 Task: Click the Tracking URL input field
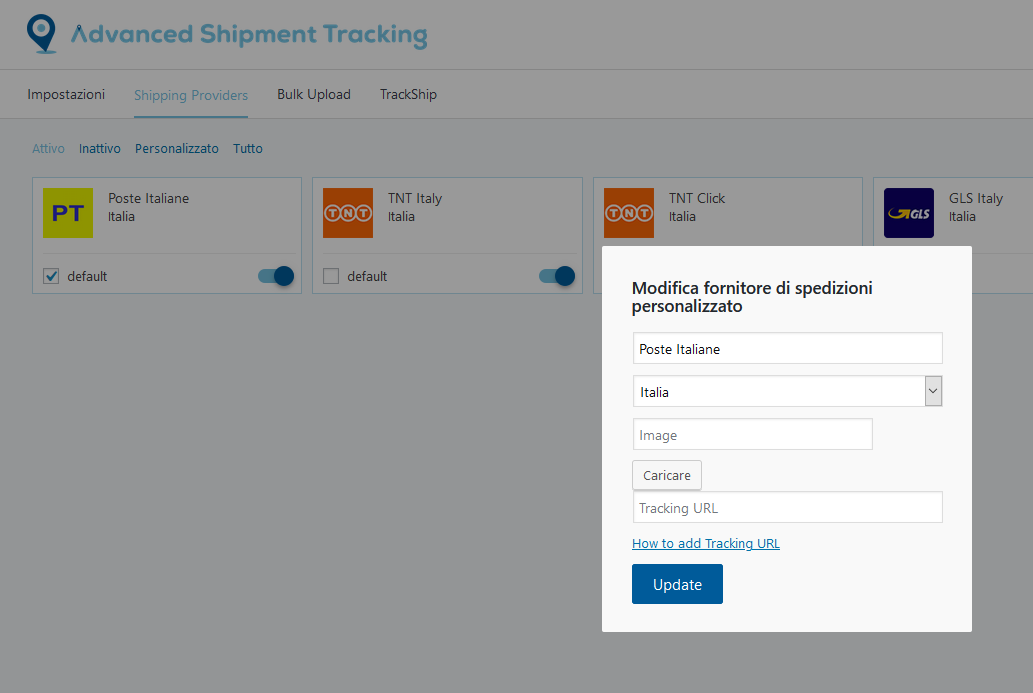coord(787,508)
